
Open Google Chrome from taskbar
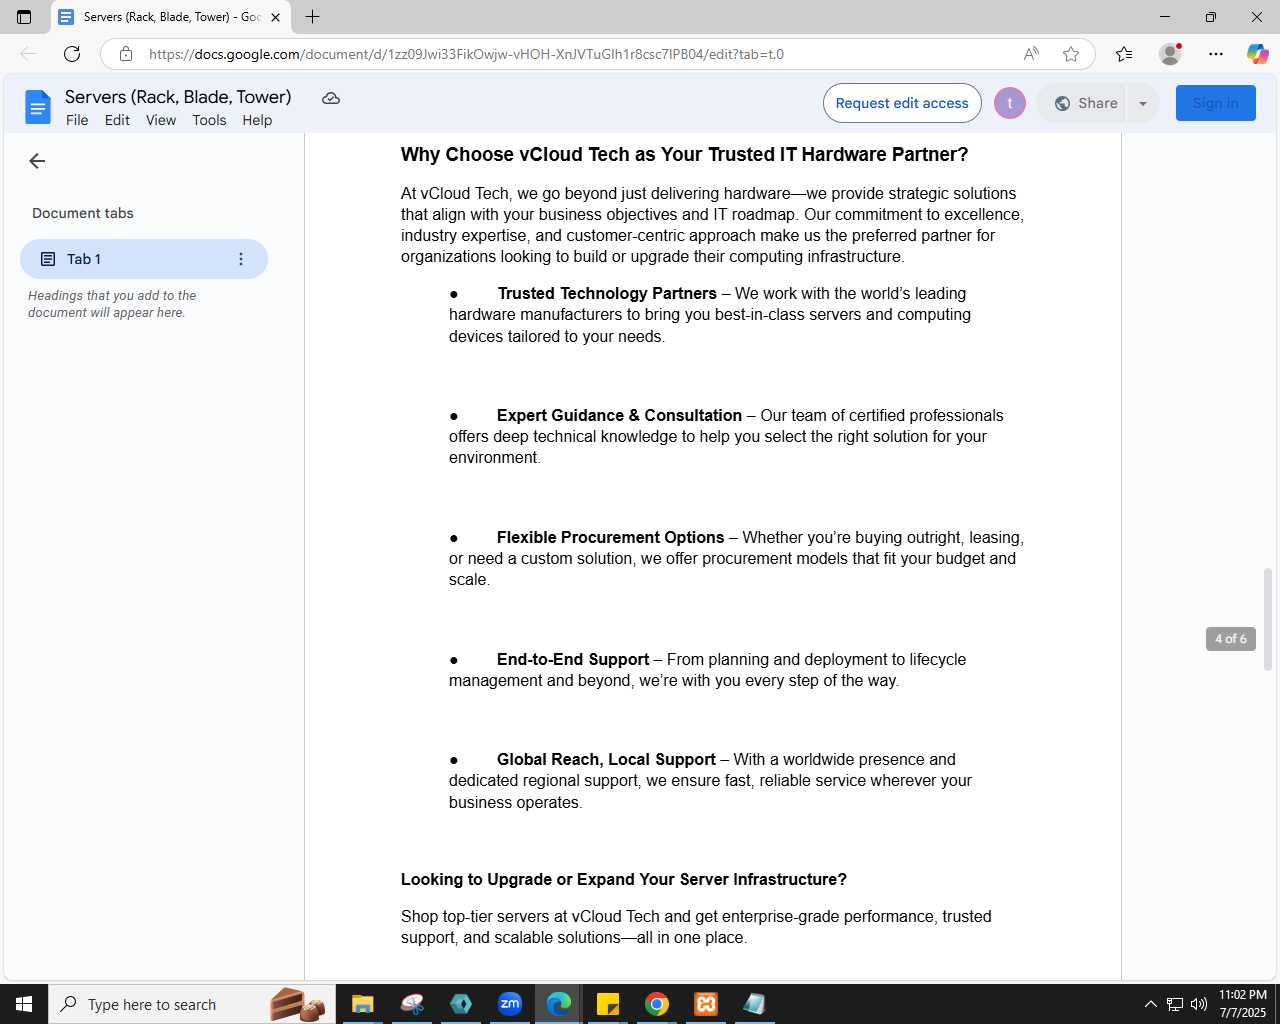click(x=657, y=1004)
